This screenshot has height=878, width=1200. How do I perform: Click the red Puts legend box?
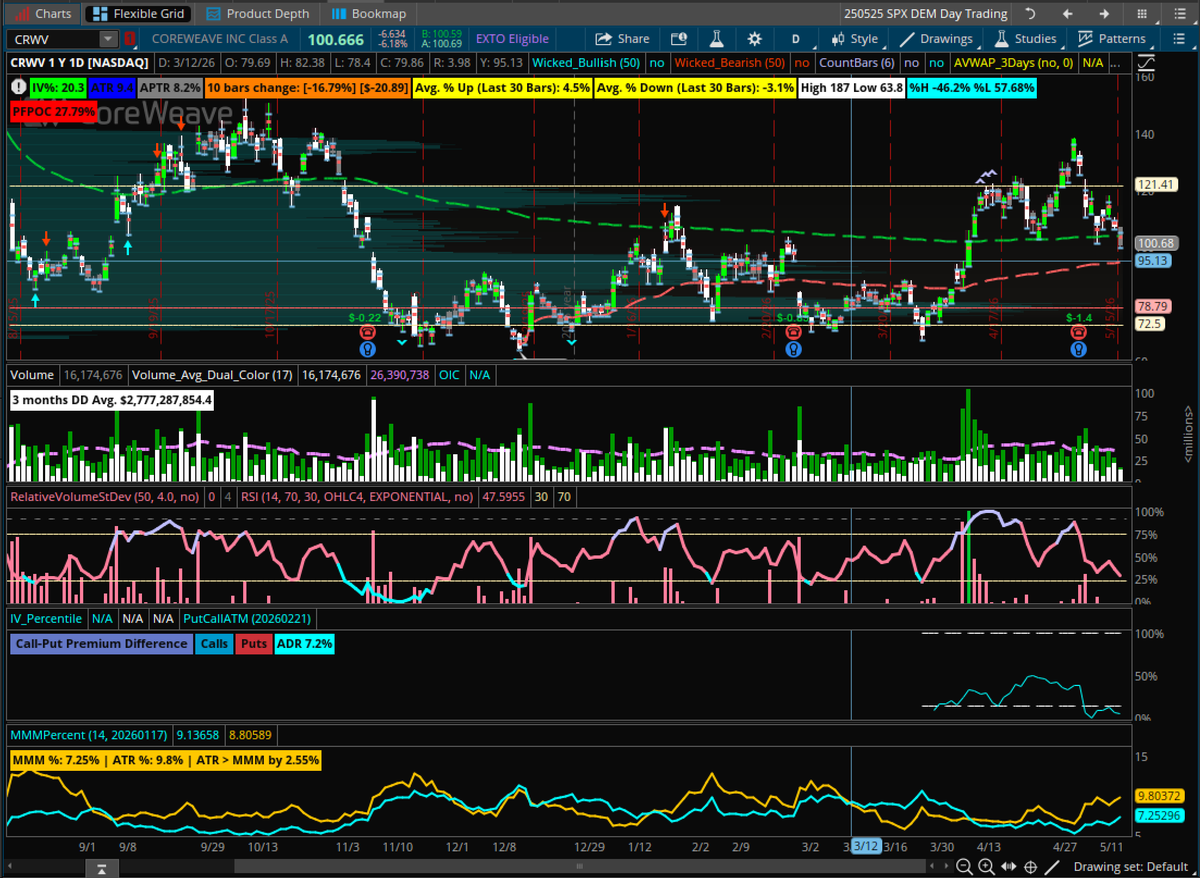(x=254, y=643)
